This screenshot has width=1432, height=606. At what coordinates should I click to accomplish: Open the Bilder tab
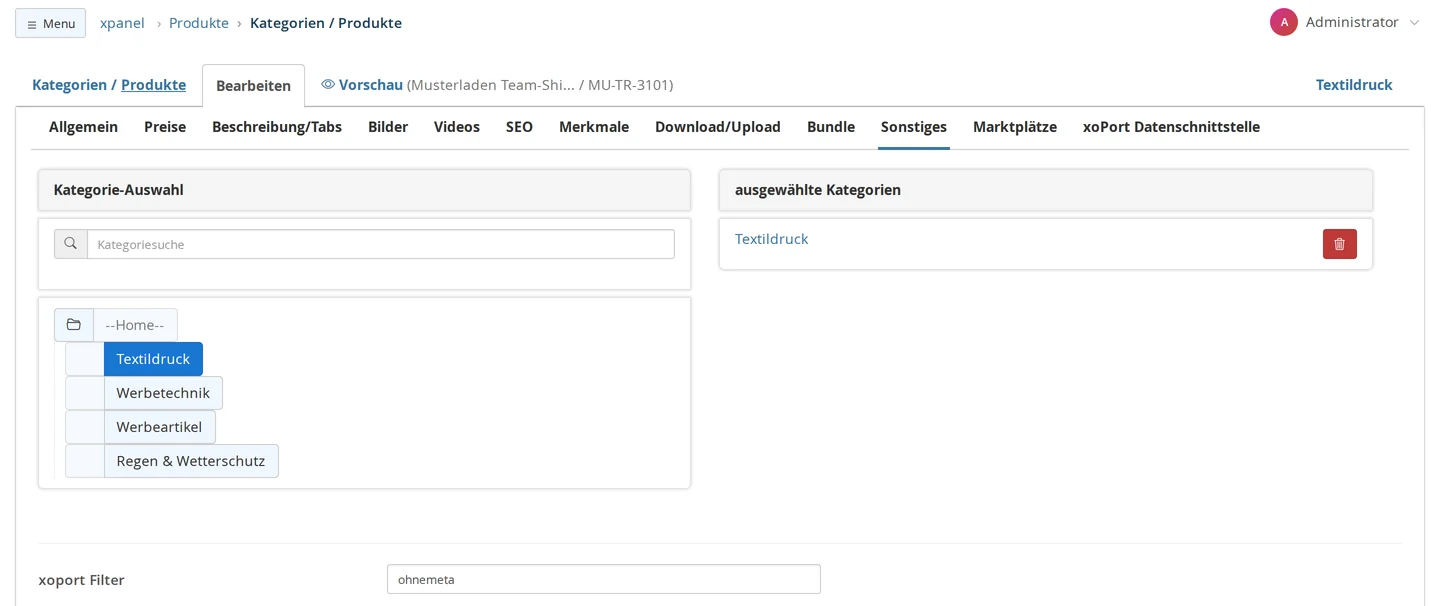coord(388,127)
